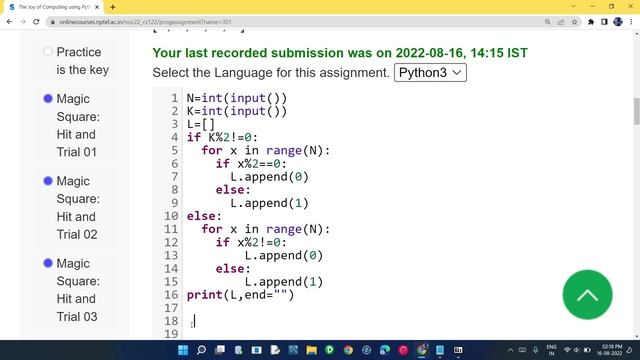The width and height of the screenshot is (640, 360).
Task: Click the microphone tray icon
Action: [x=536, y=350]
